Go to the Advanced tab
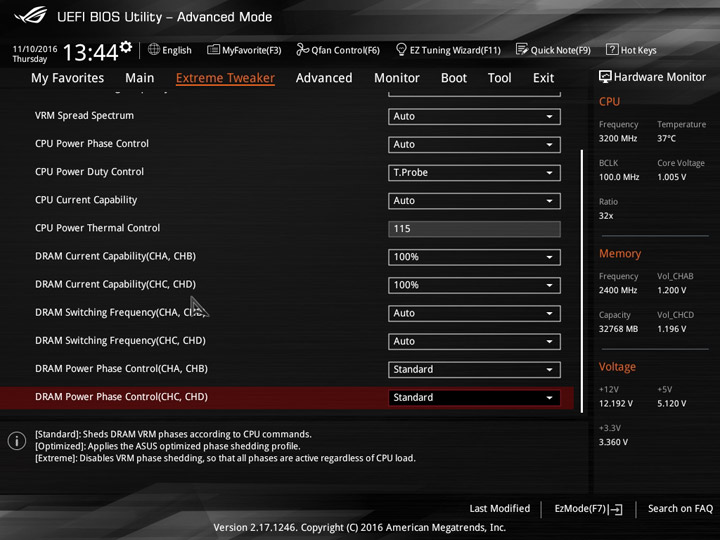This screenshot has width=720, height=540. click(324, 78)
